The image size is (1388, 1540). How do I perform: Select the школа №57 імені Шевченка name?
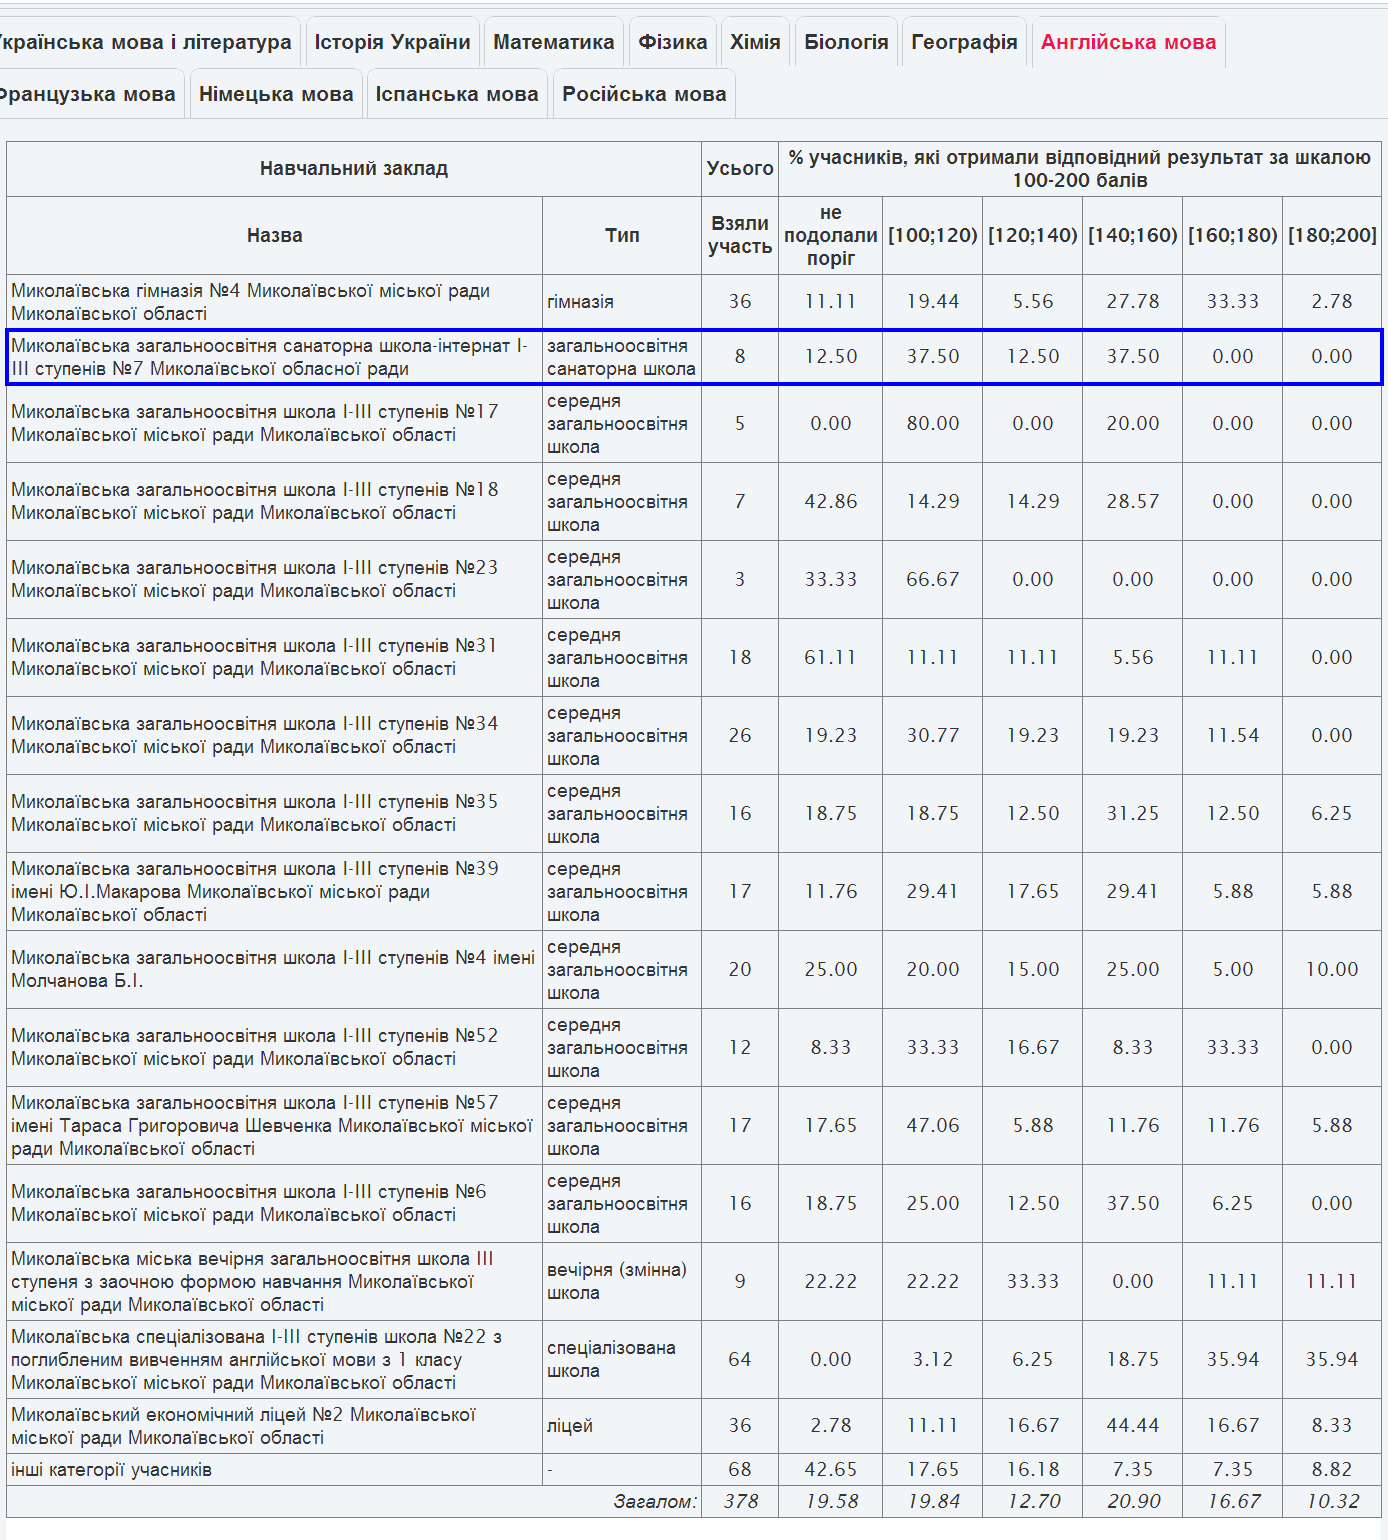(272, 1125)
